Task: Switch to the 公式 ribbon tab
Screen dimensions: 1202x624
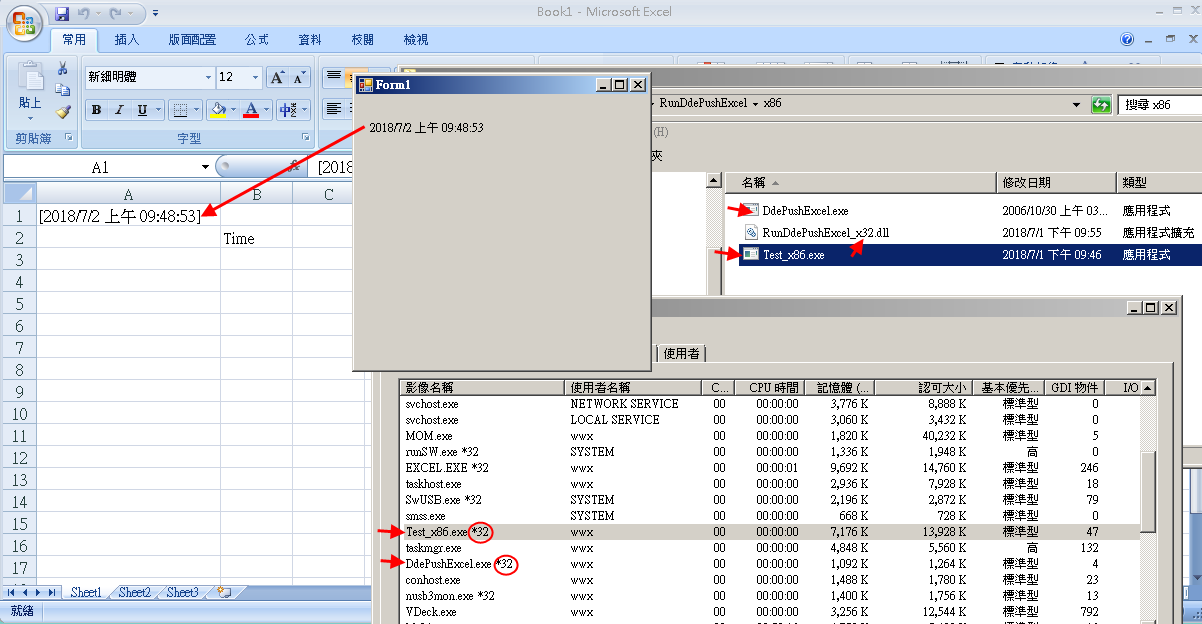Action: (x=257, y=40)
